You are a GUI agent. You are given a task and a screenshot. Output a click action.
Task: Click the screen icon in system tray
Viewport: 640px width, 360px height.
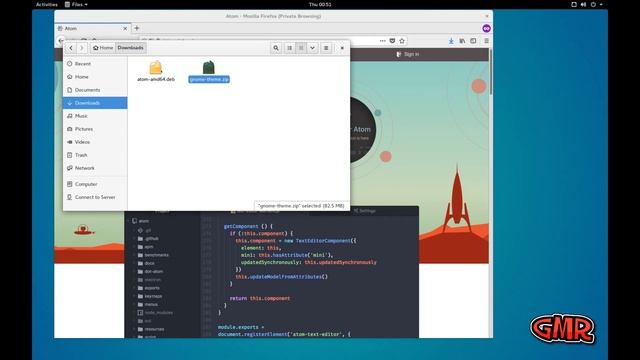(x=573, y=4)
